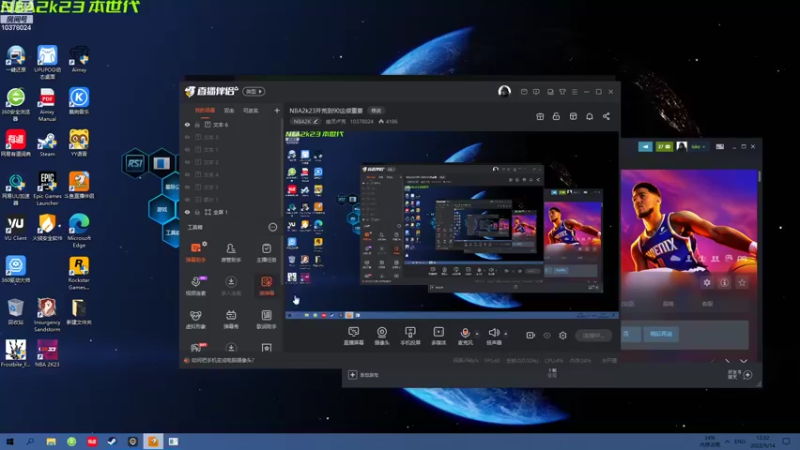Viewport: 800px width, 450px height.
Task: Click the info icon in Steam window
Action: (x=724, y=282)
